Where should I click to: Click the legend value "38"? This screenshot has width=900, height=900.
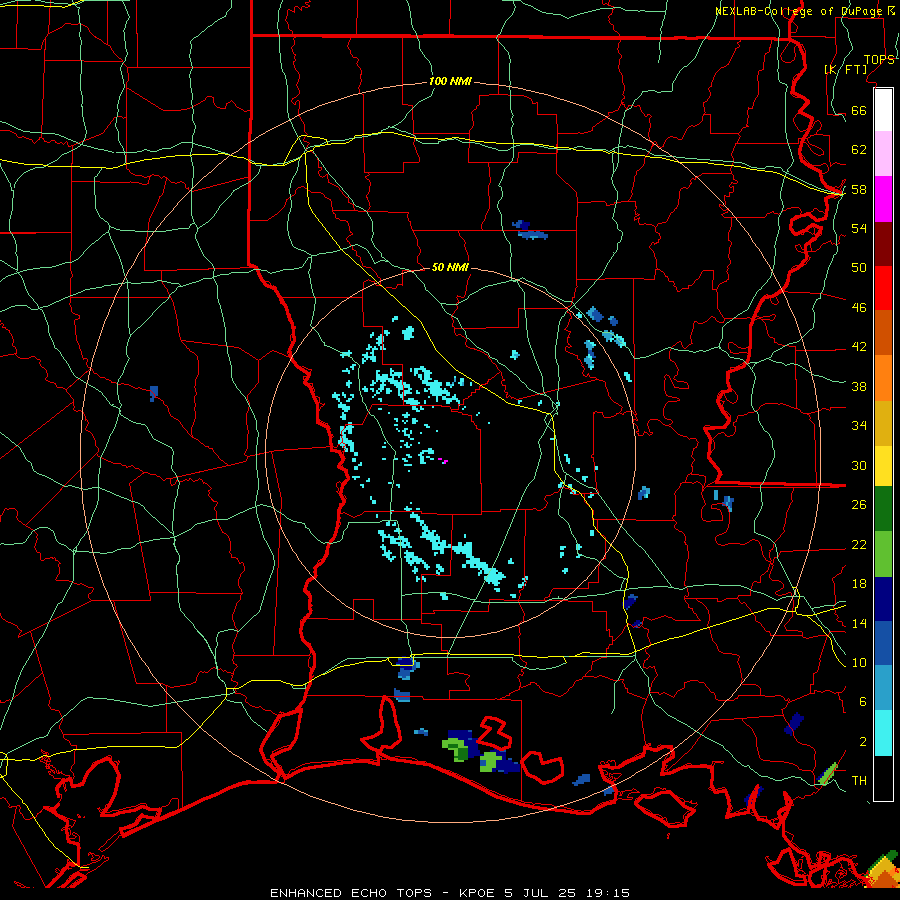point(859,387)
